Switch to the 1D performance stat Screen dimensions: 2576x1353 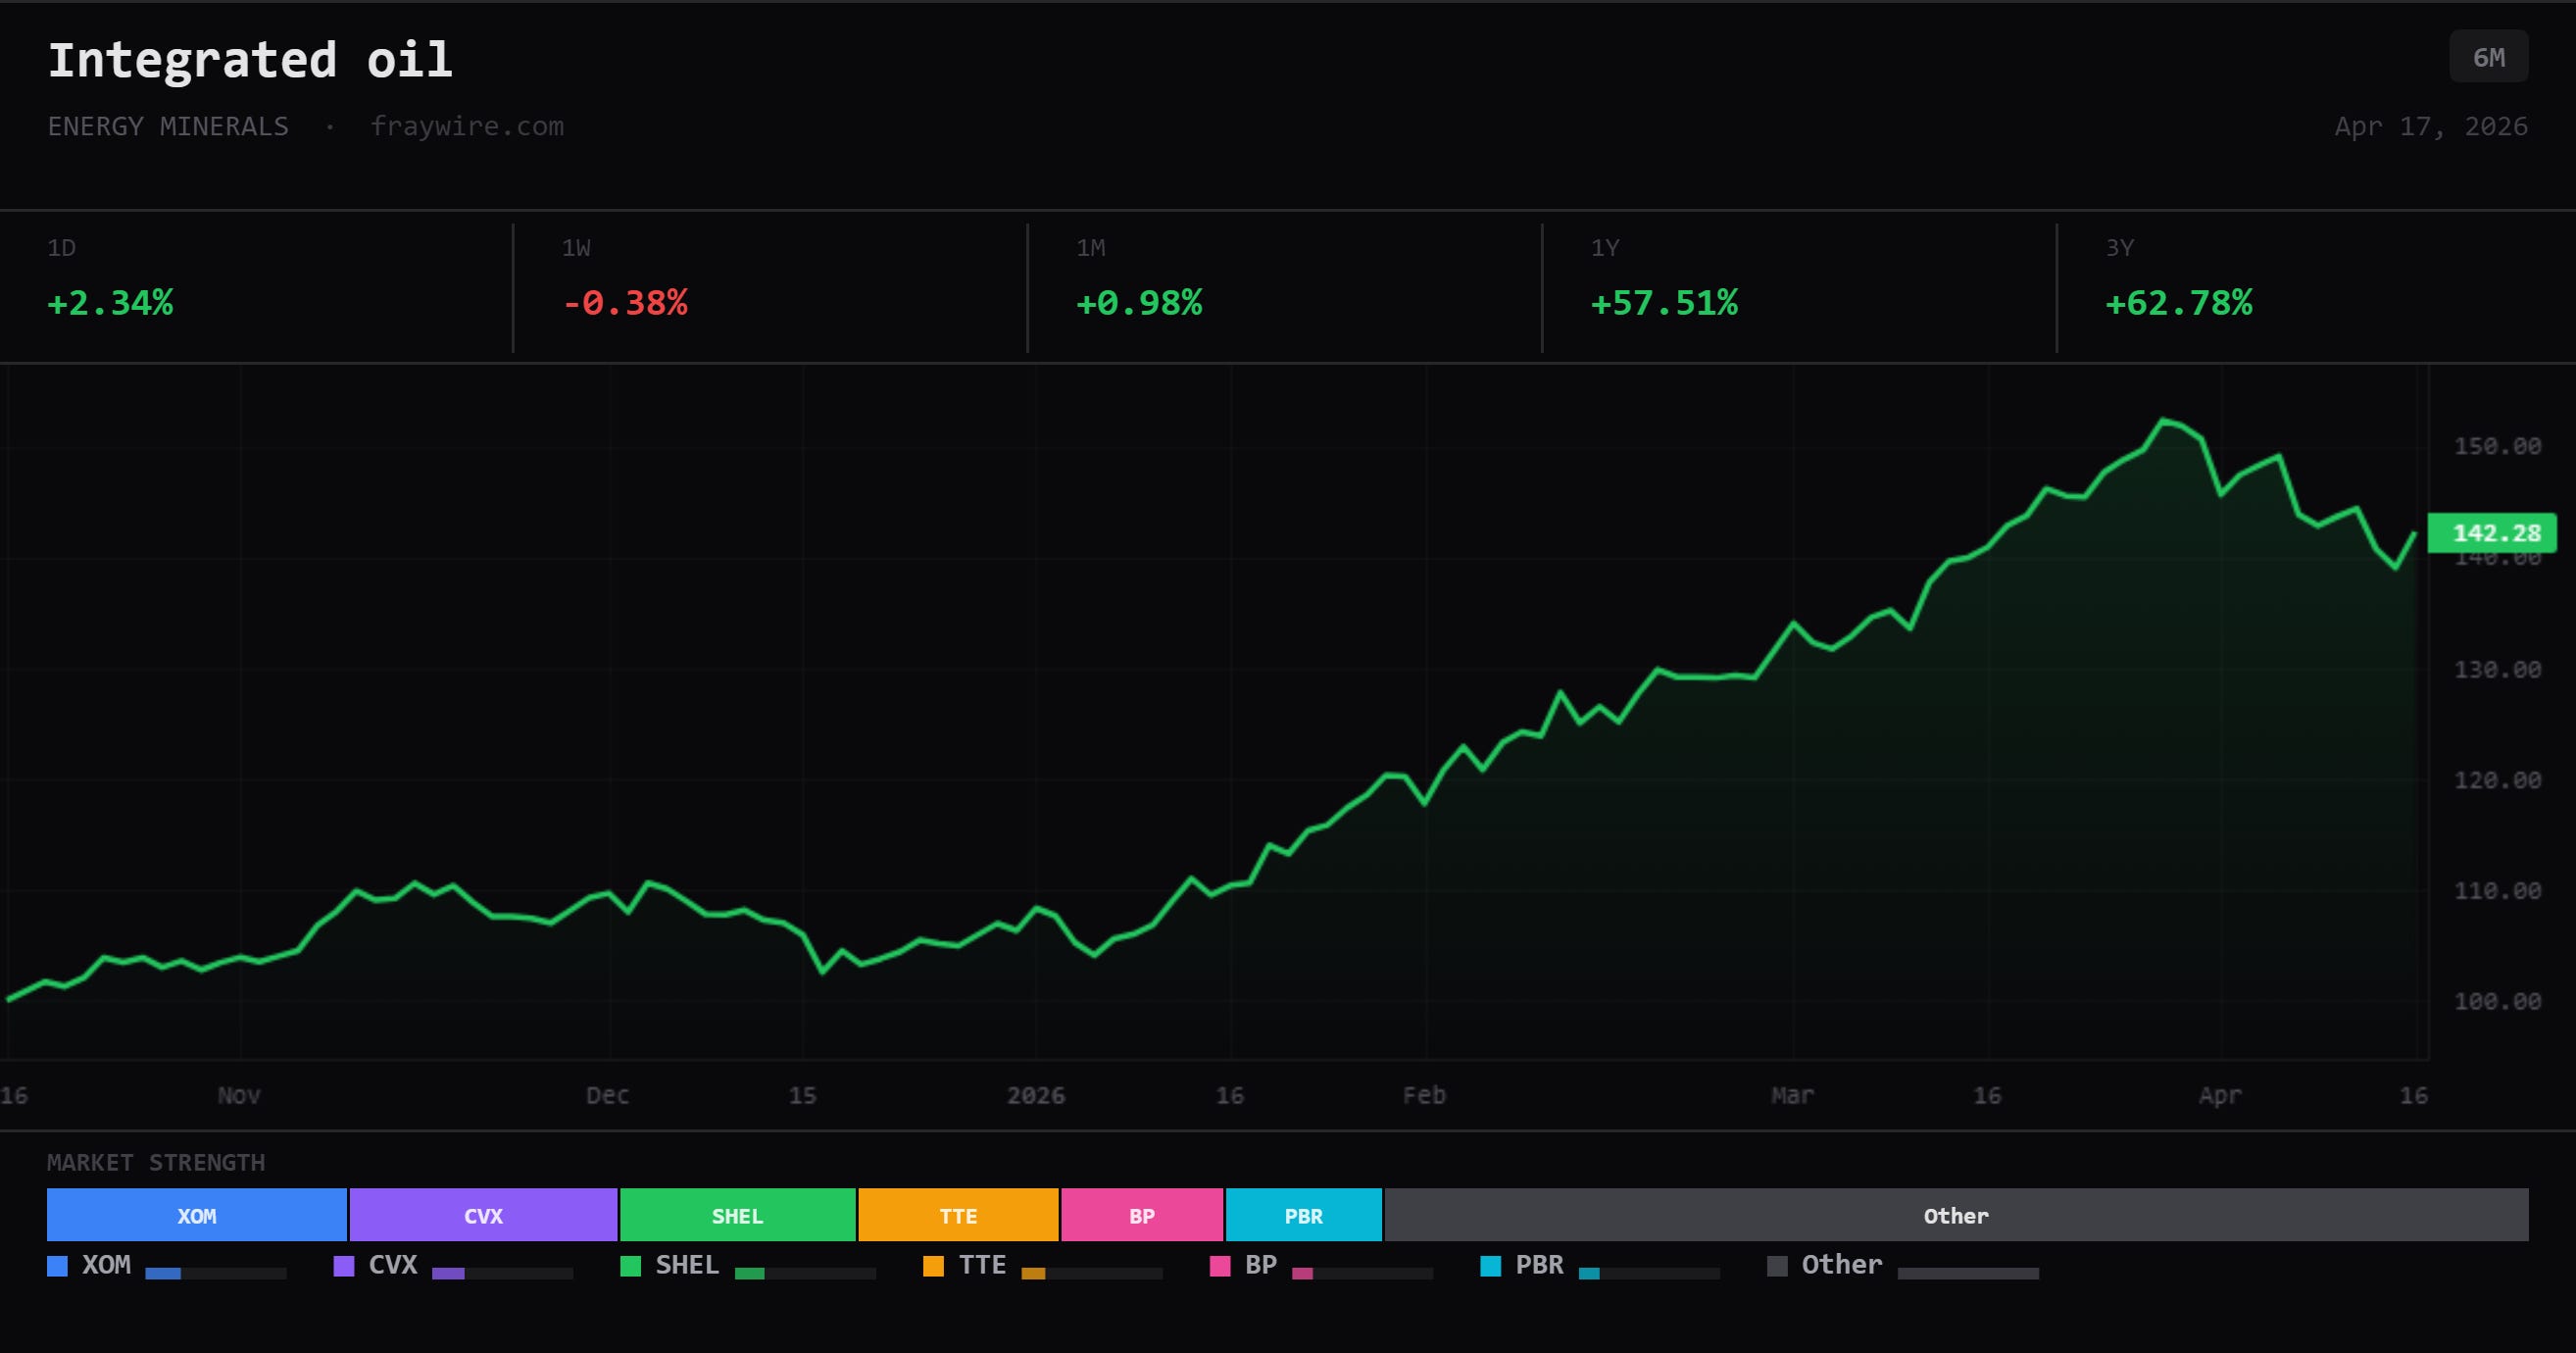[x=256, y=287]
